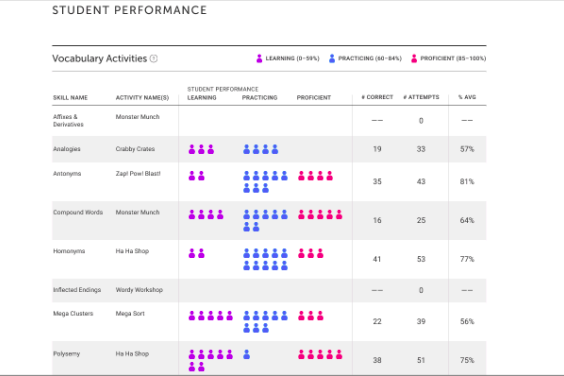Click first blue practicing icon in Antonyms row

[x=246, y=176]
